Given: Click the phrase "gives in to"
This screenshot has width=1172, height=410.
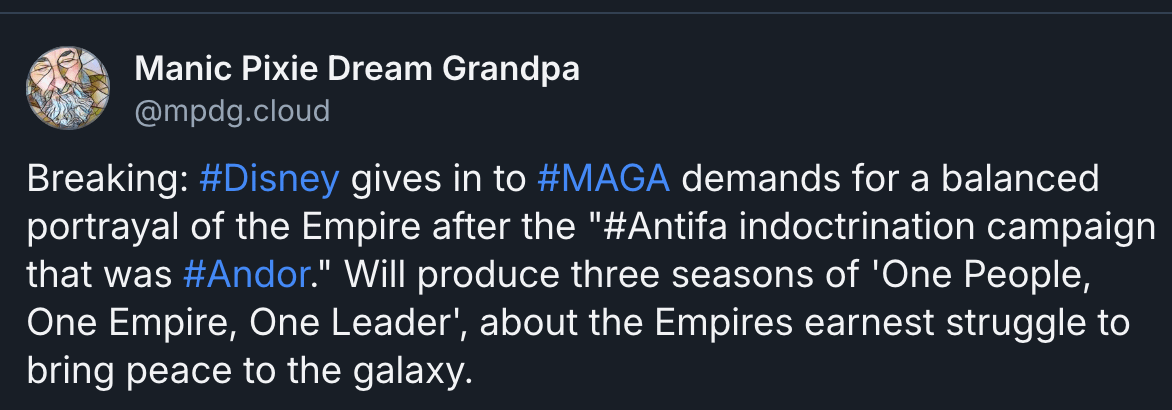Looking at the screenshot, I should [439, 180].
